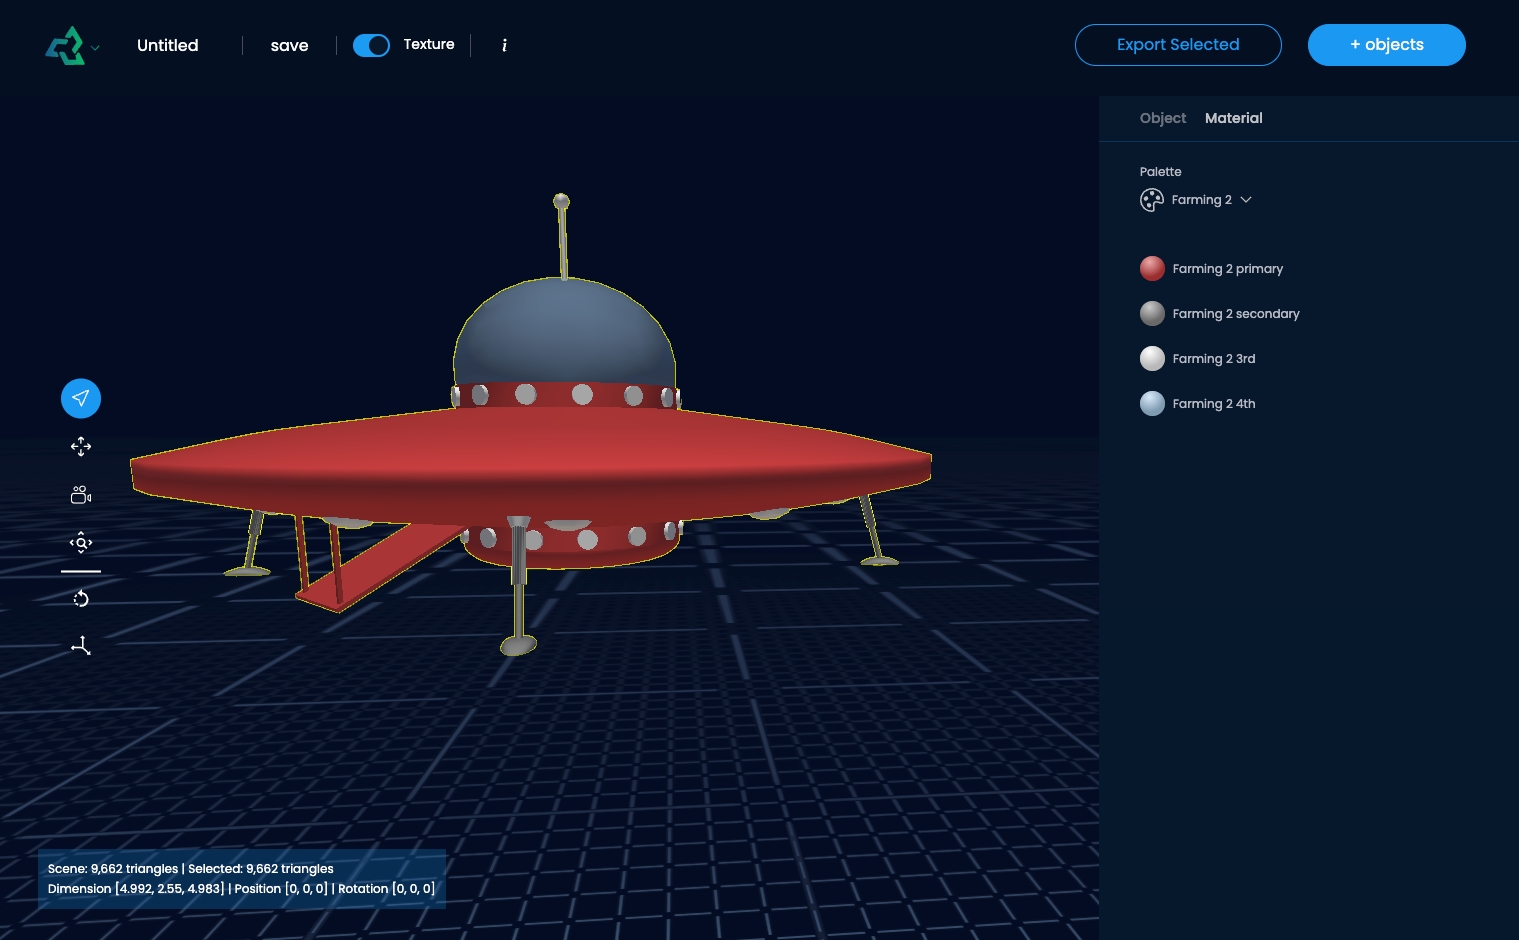Click save in the top bar
This screenshot has height=940, width=1519.
pyautogui.click(x=289, y=45)
